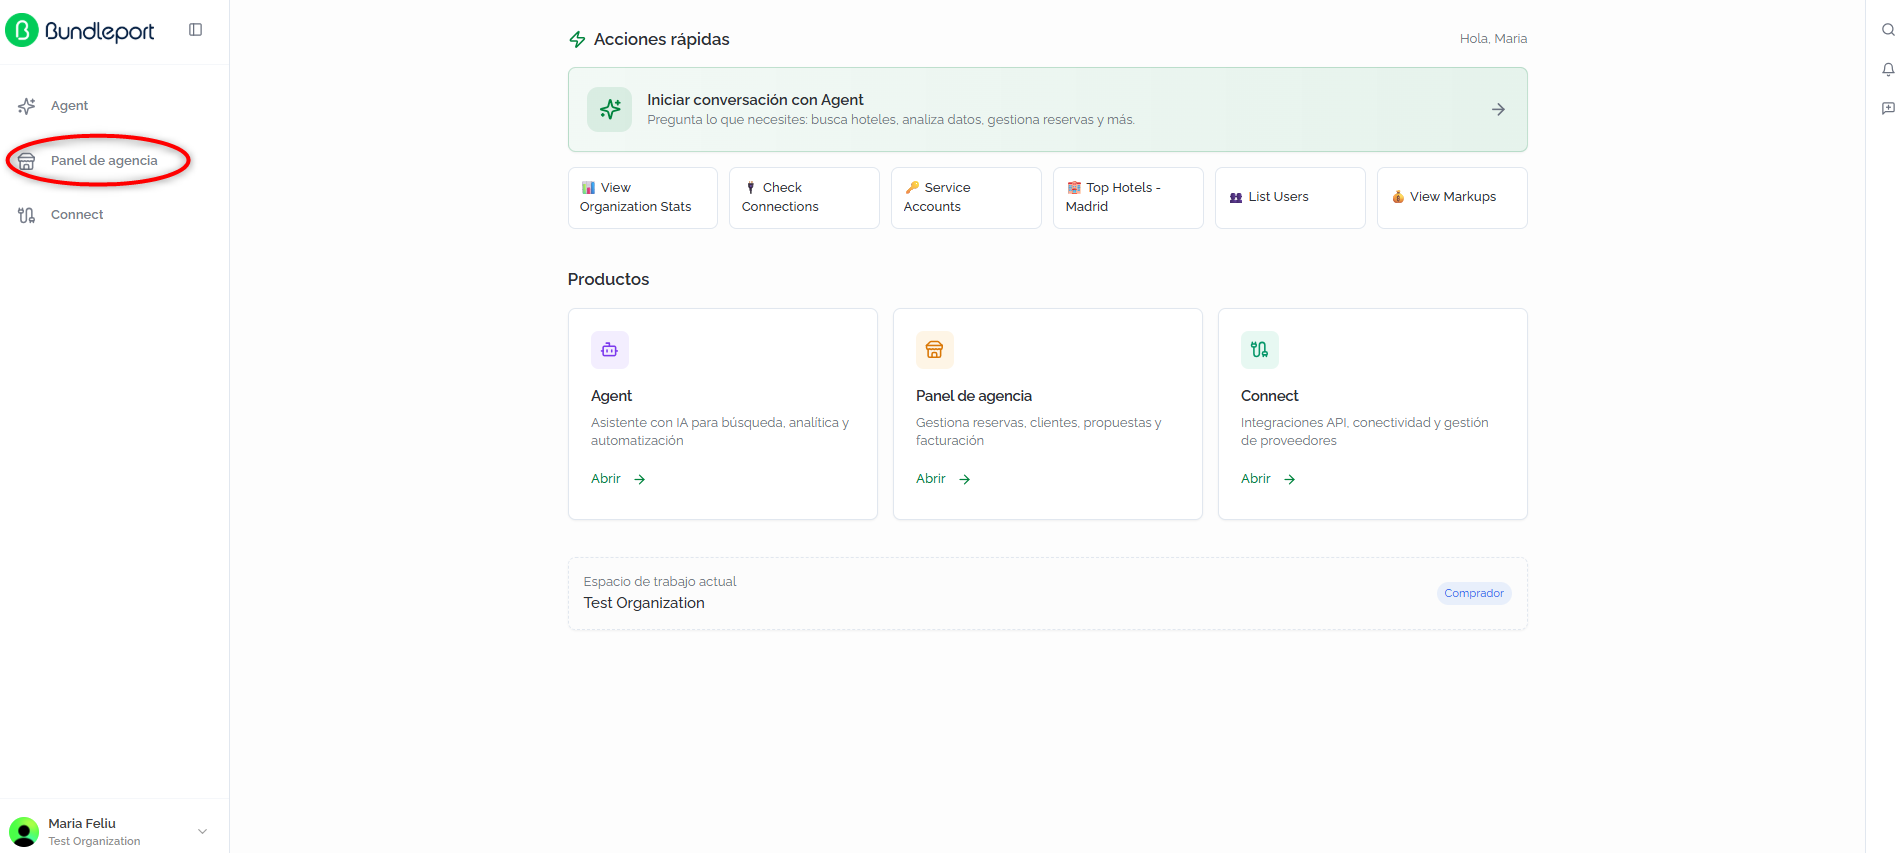Viewport: 1901px width, 853px height.
Task: Click the orange store icon on Panel de agencia card
Action: click(935, 350)
